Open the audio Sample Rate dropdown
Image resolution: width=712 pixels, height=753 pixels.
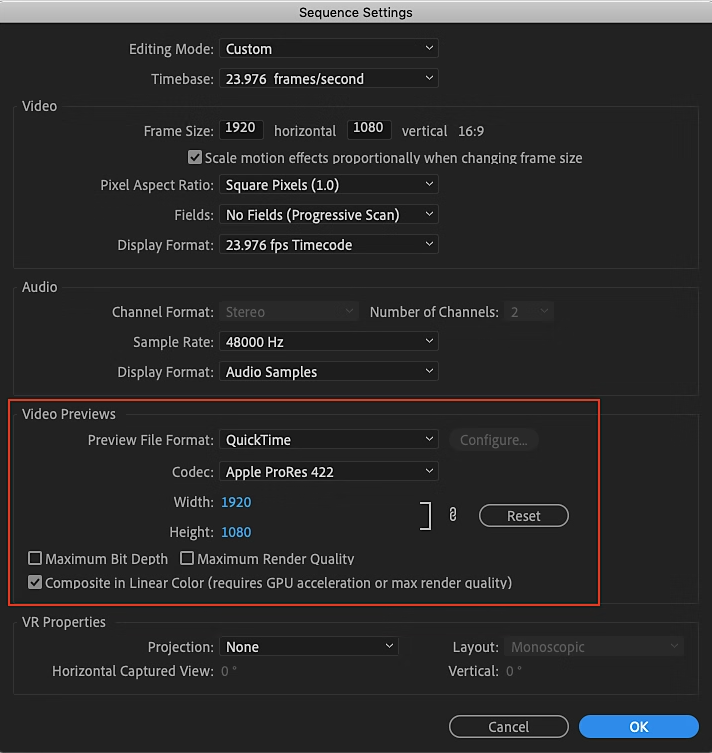pyautogui.click(x=328, y=342)
